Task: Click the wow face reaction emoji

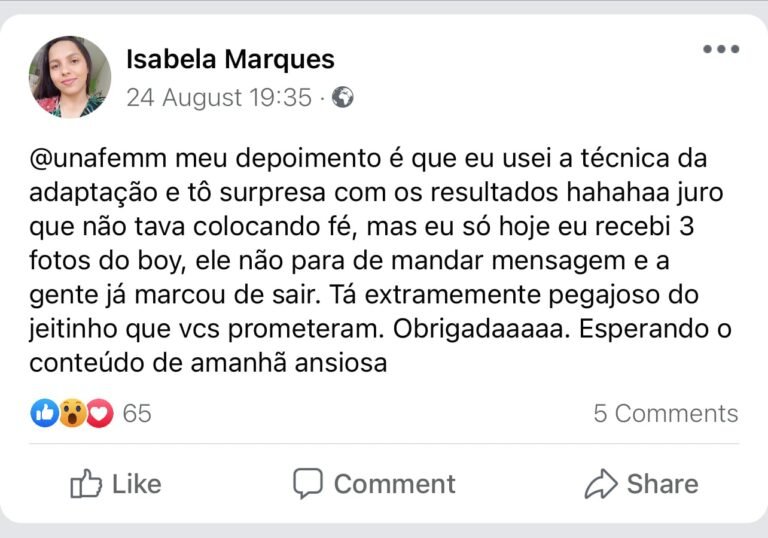Action: (x=72, y=413)
